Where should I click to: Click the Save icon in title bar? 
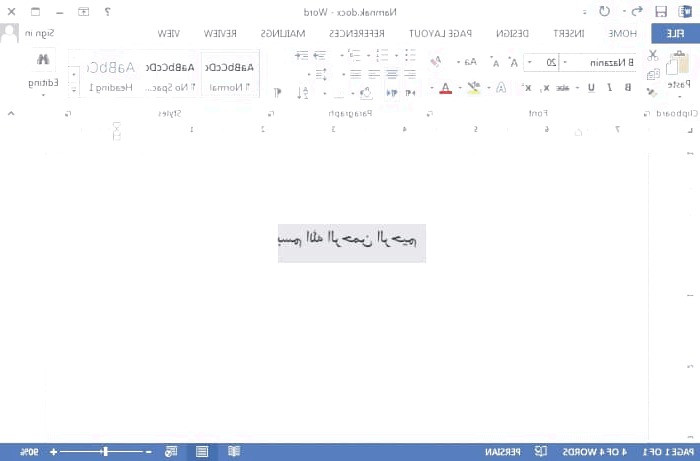pos(661,11)
